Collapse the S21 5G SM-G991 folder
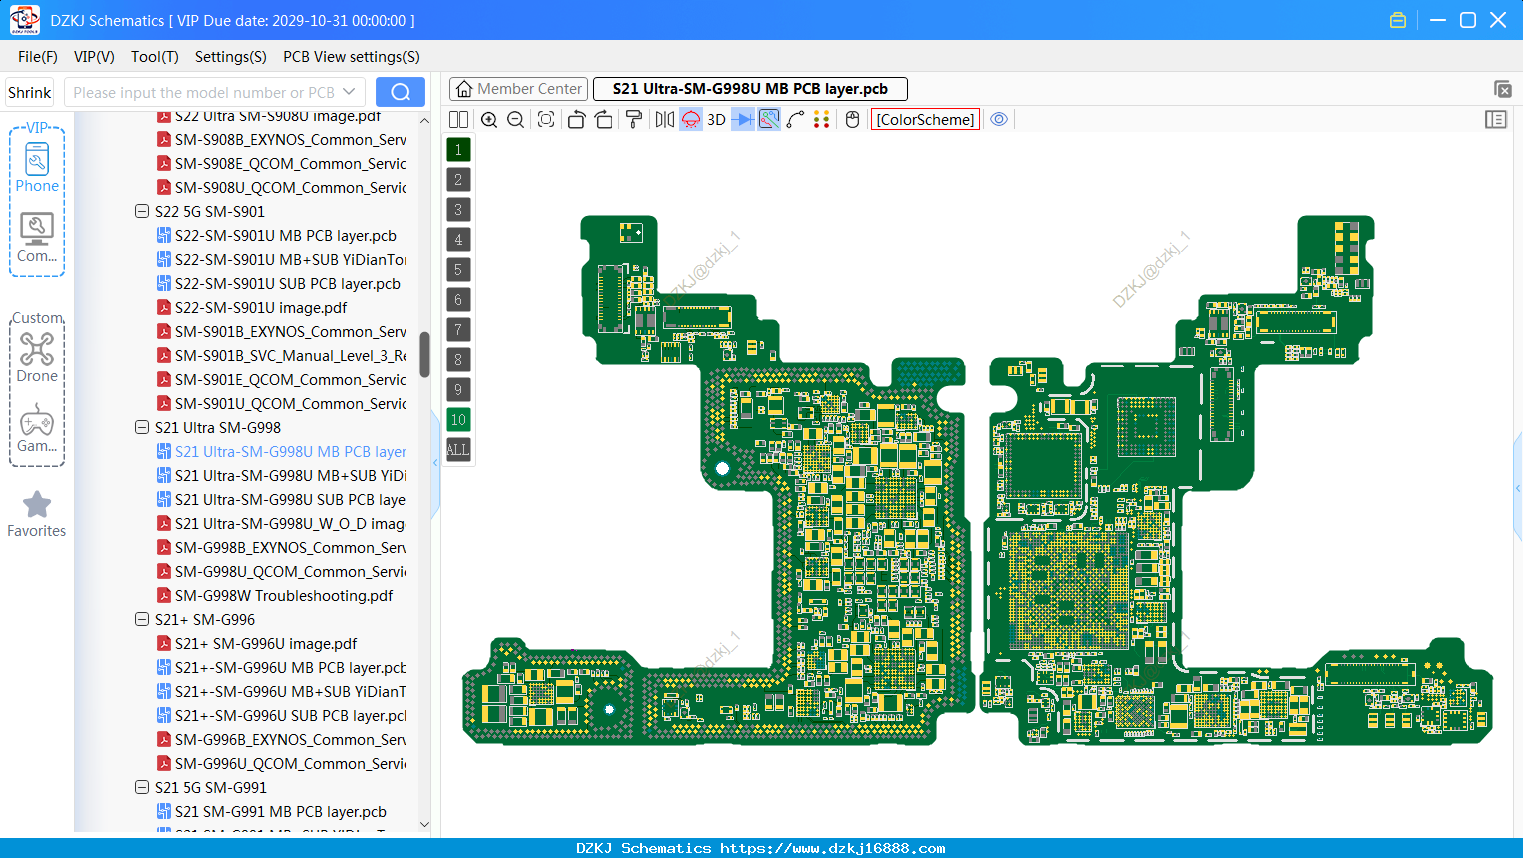Image resolution: width=1523 pixels, height=858 pixels. pos(142,788)
